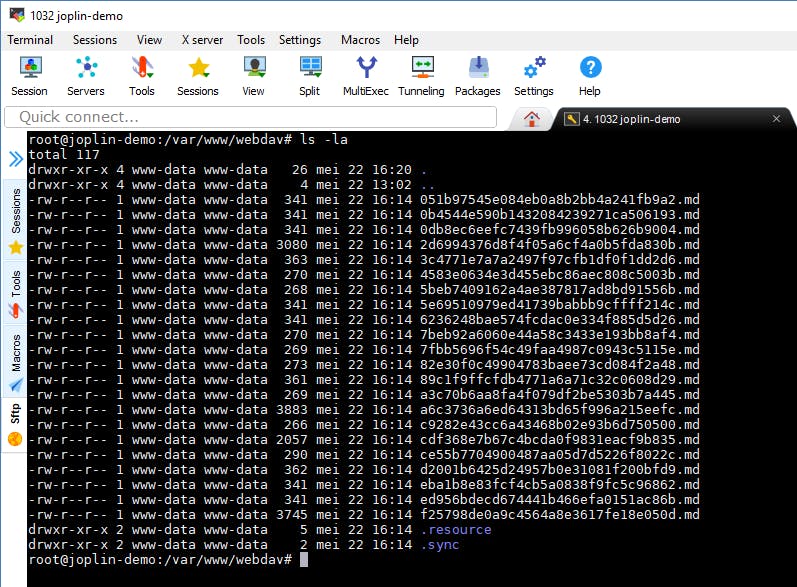Open the View menu
The width and height of the screenshot is (797, 587).
(x=149, y=40)
